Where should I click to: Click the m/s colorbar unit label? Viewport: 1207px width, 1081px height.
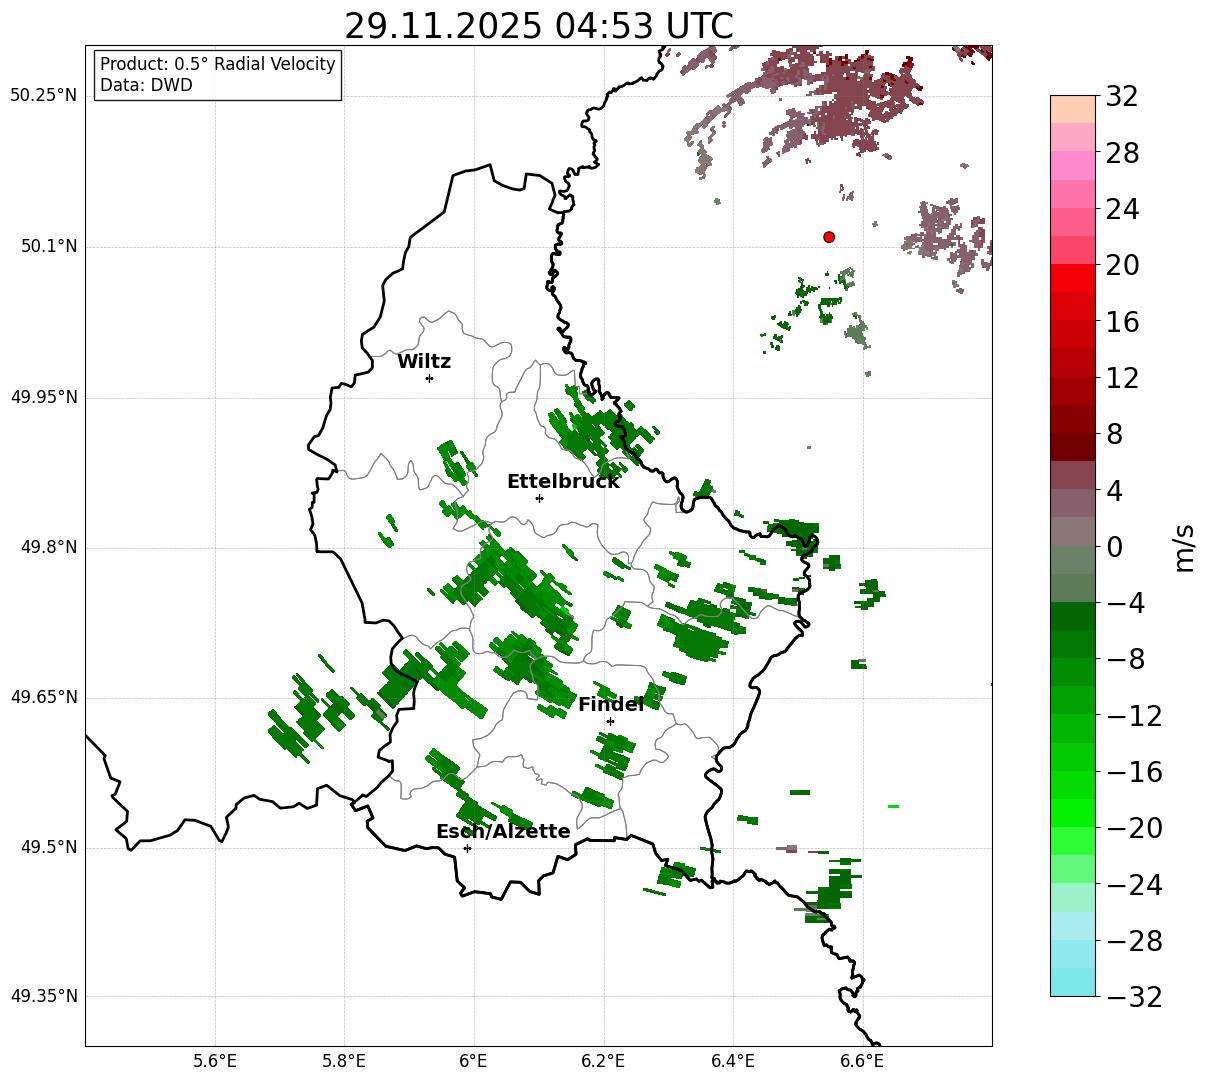(x=1185, y=546)
